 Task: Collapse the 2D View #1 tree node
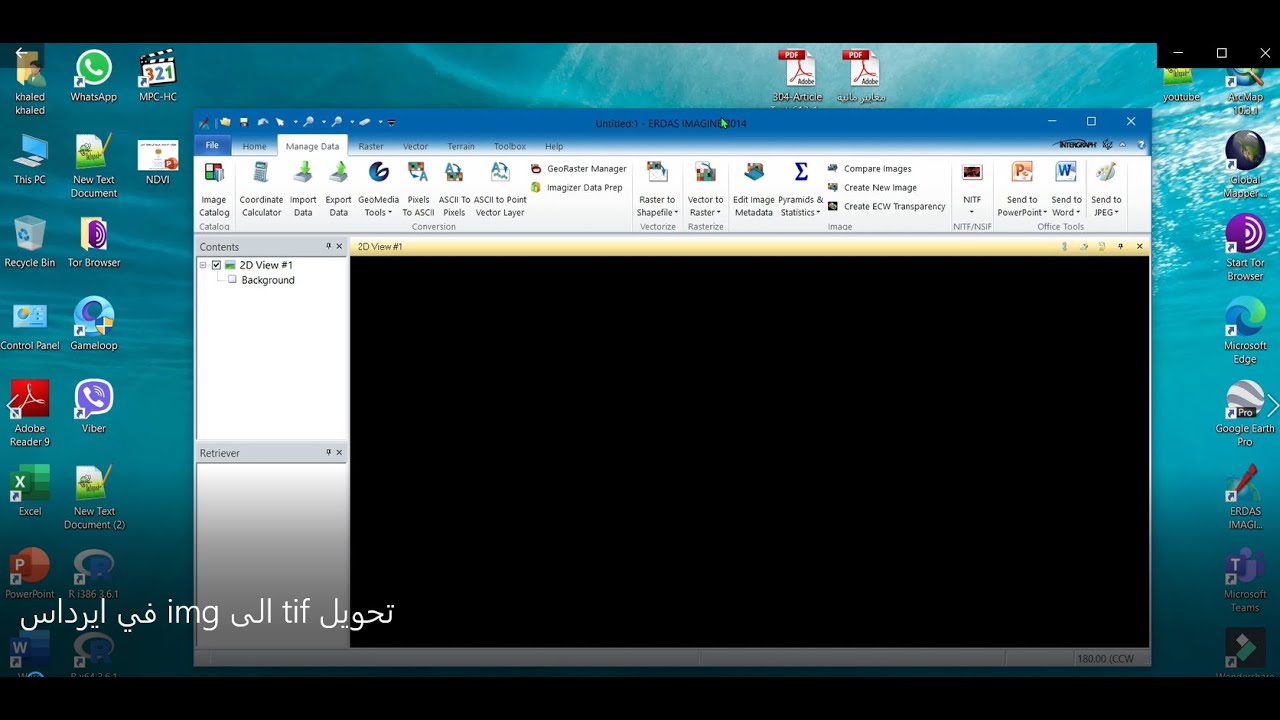(203, 265)
